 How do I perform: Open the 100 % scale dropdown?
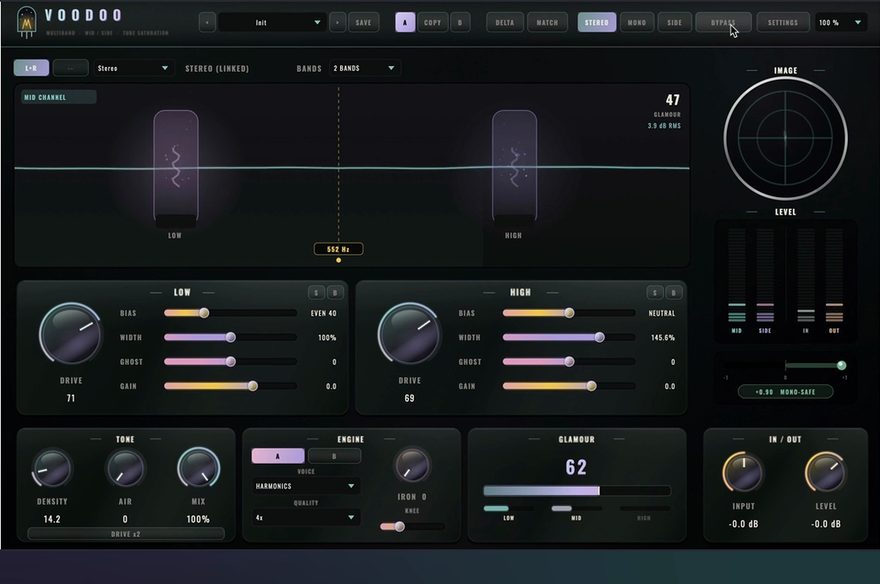click(840, 22)
